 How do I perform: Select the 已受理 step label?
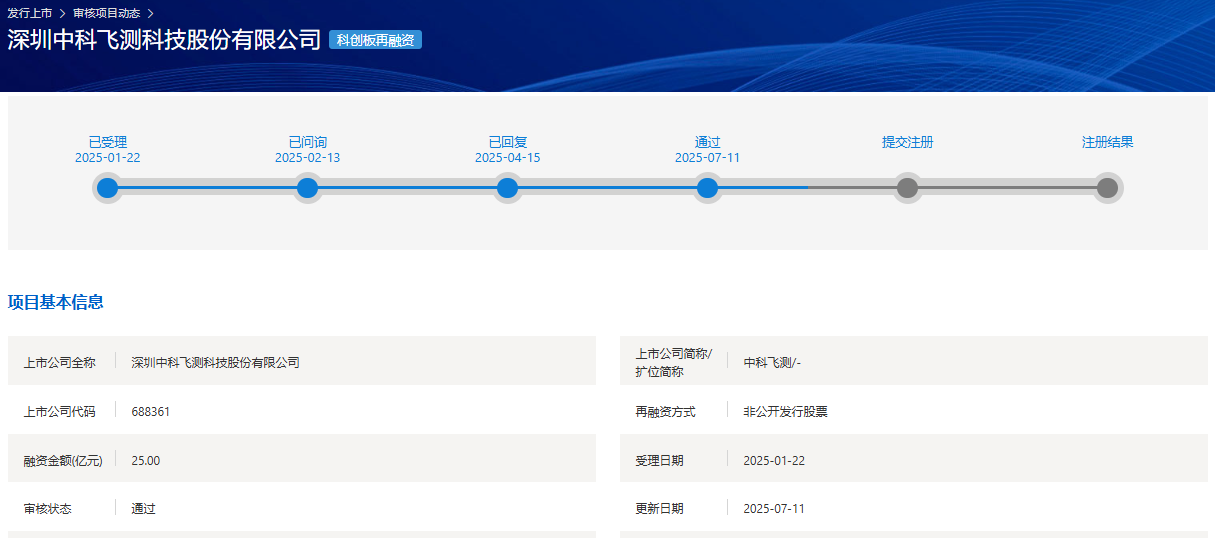[x=108, y=142]
